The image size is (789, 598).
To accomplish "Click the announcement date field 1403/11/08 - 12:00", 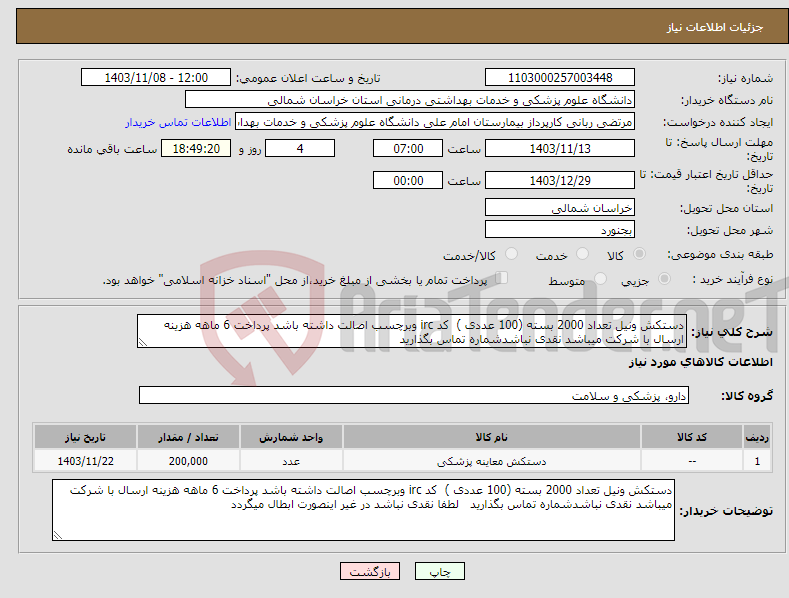I will coord(156,78).
